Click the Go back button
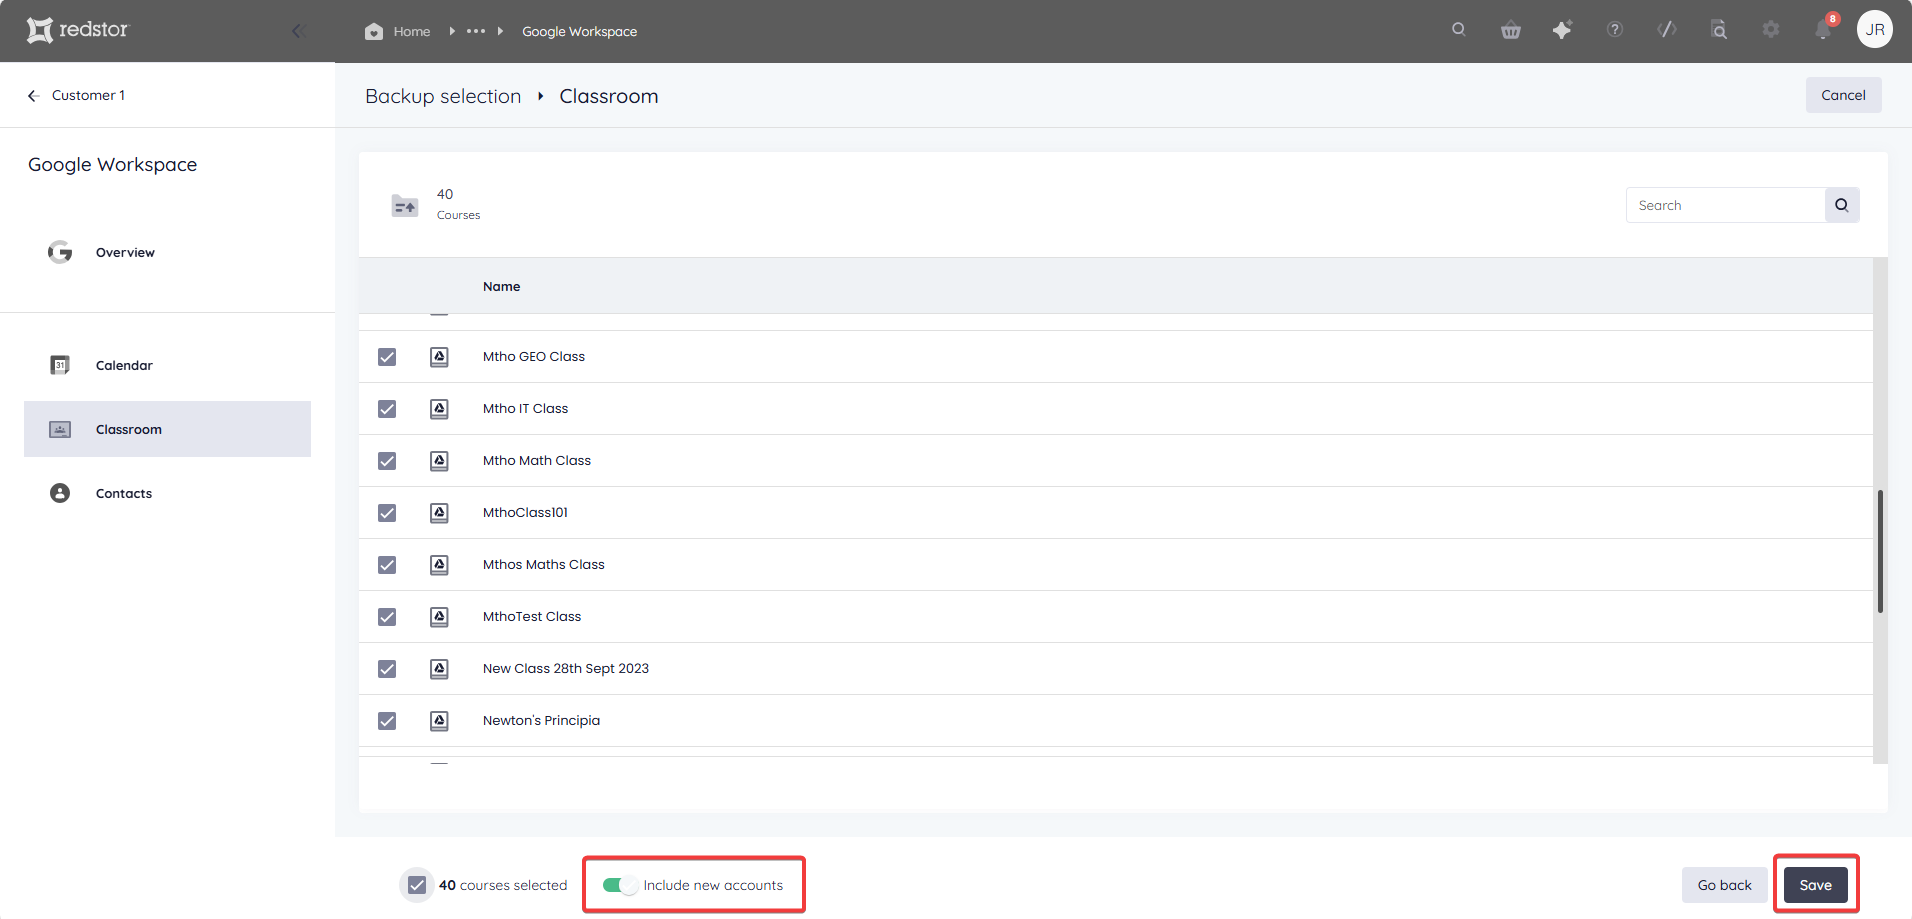1912x919 pixels. pyautogui.click(x=1724, y=885)
